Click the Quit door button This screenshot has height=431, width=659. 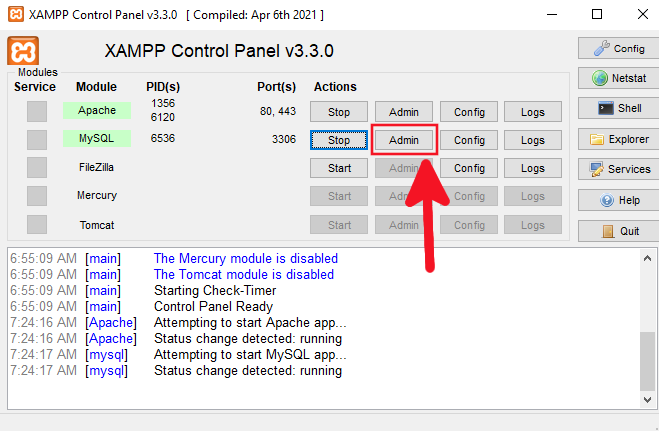[618, 231]
